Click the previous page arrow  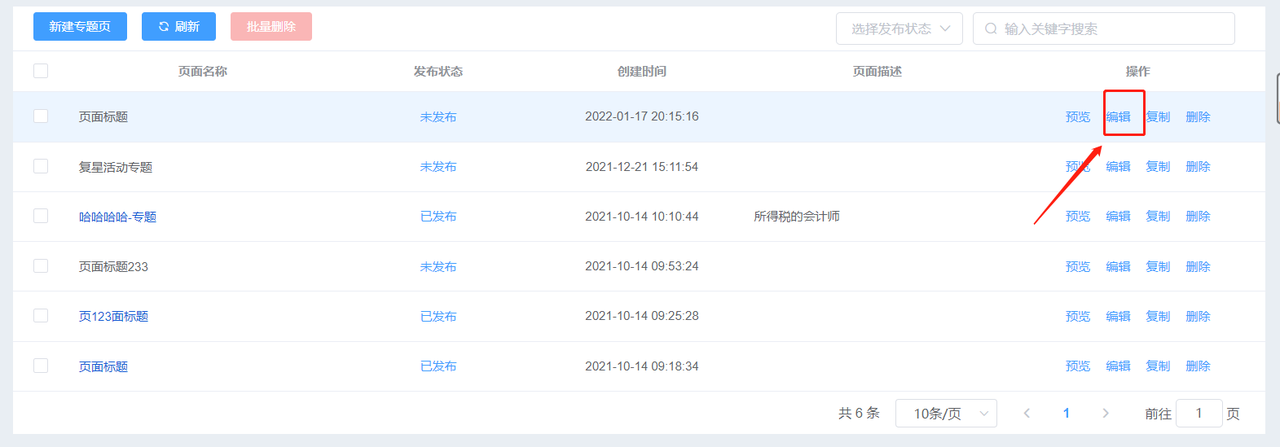[1027, 413]
